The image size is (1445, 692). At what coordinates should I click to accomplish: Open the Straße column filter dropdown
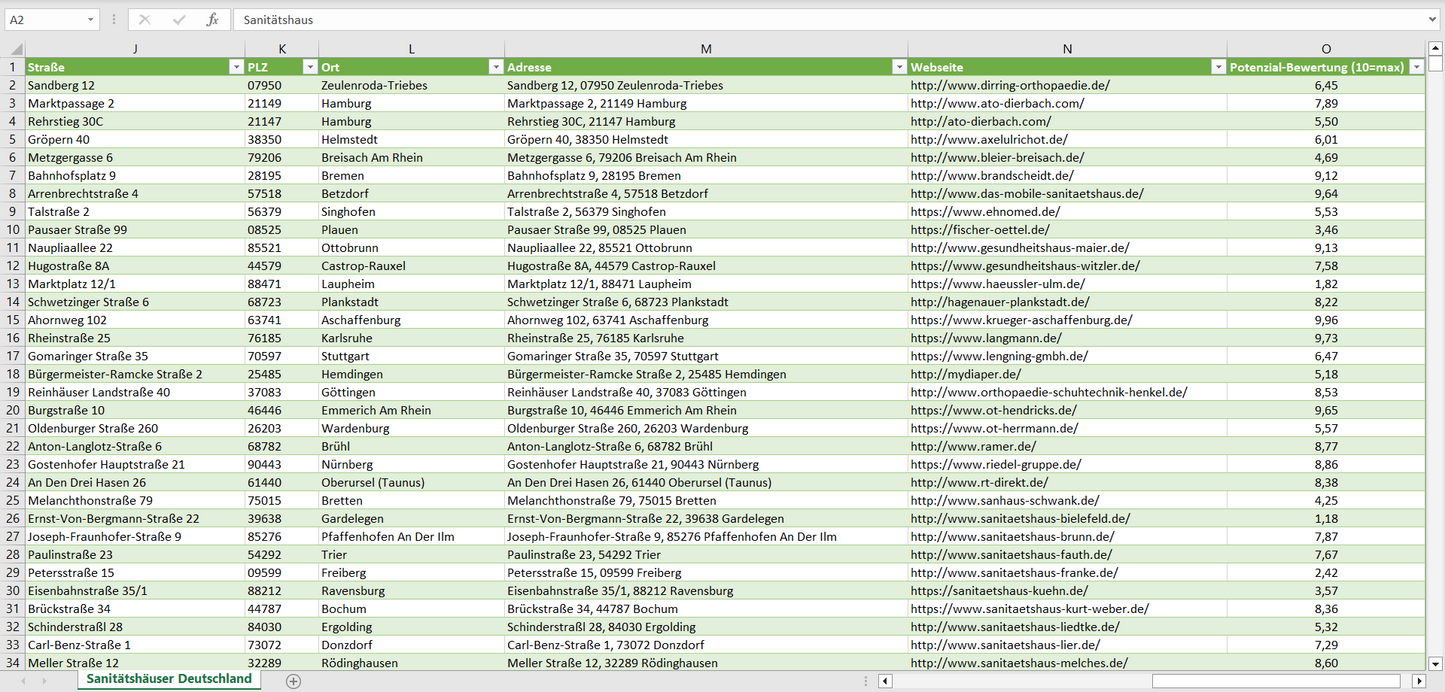(235, 67)
